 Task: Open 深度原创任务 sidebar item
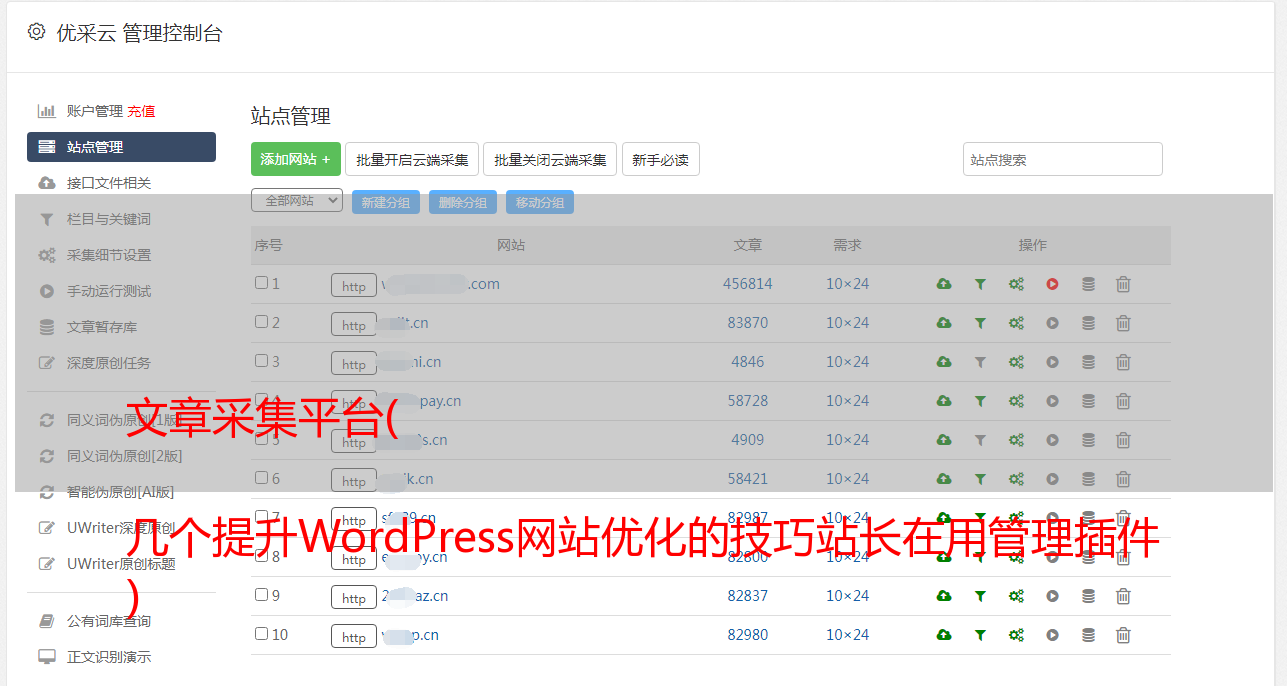pyautogui.click(x=108, y=363)
